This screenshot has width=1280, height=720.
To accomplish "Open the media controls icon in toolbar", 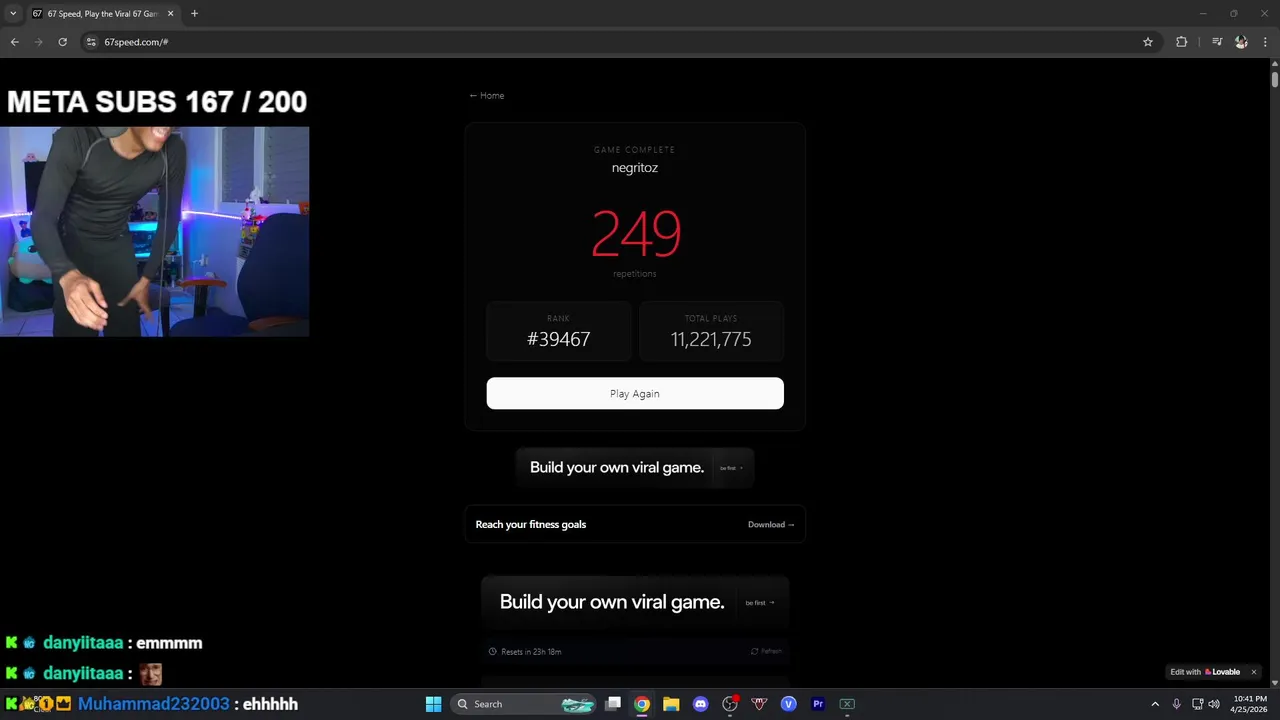I will [x=1217, y=42].
